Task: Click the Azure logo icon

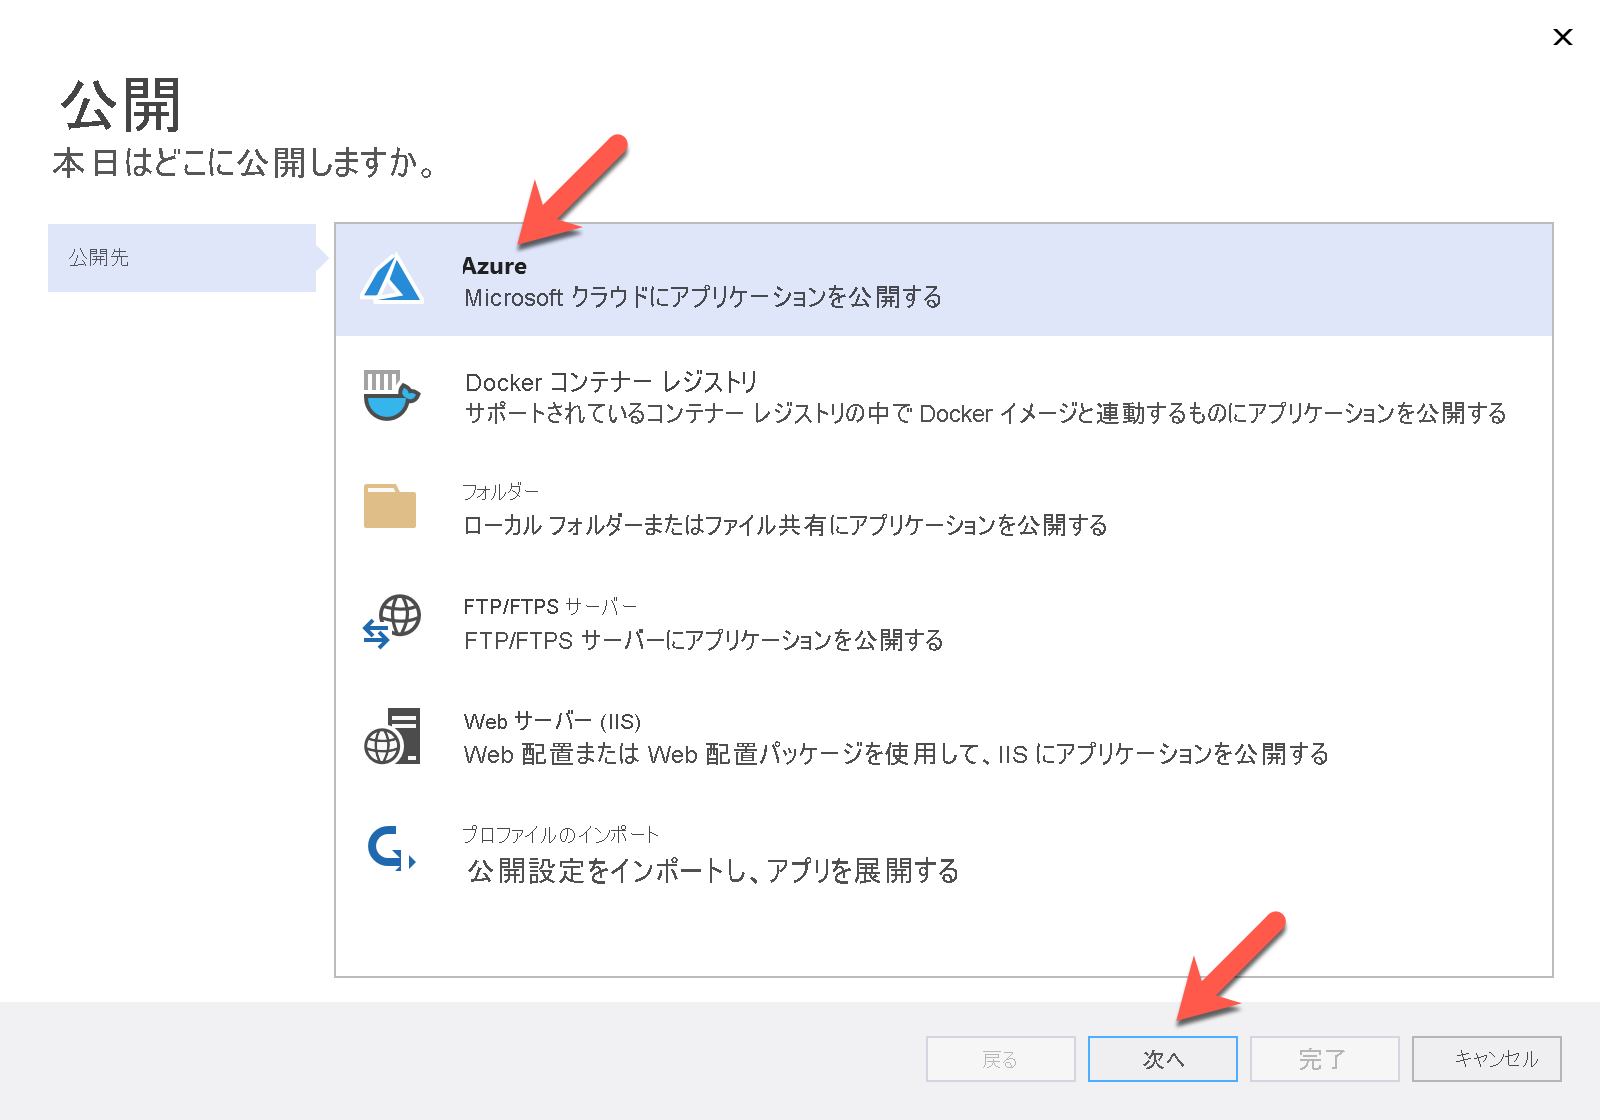Action: click(x=392, y=278)
